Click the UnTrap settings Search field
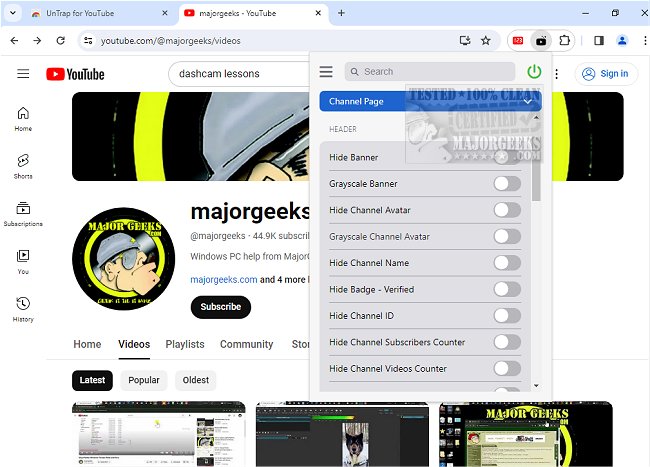Image resolution: width=650 pixels, height=467 pixels. pos(429,72)
